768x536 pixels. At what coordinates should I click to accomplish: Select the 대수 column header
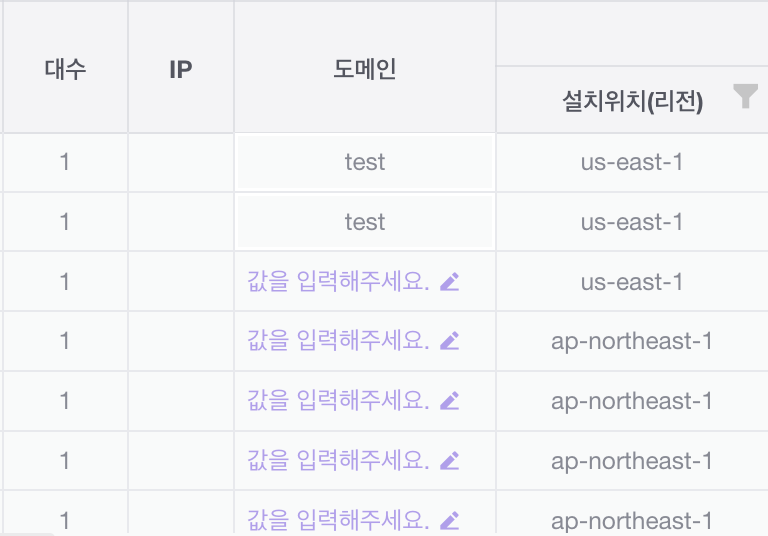pos(65,69)
